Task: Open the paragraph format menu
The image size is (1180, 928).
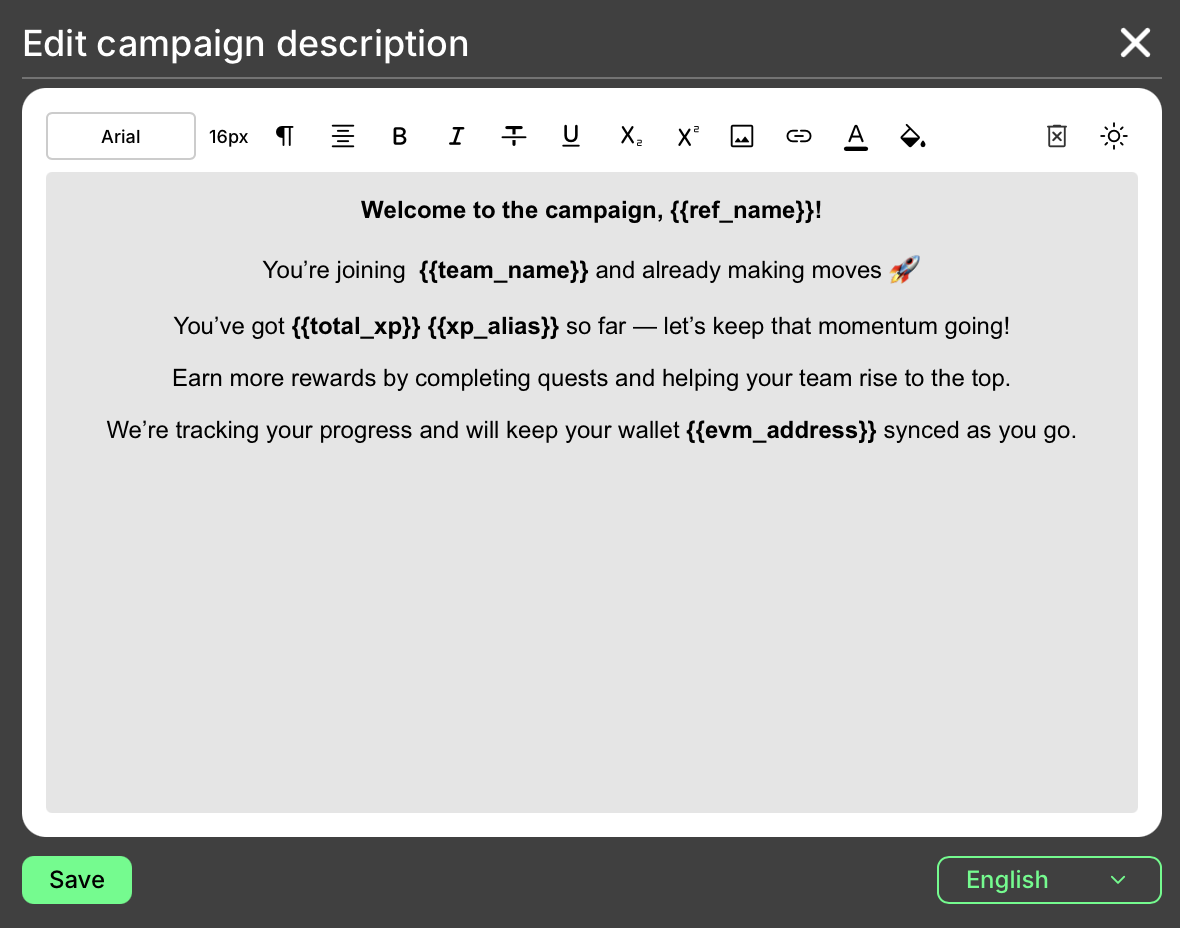Action: click(x=285, y=137)
